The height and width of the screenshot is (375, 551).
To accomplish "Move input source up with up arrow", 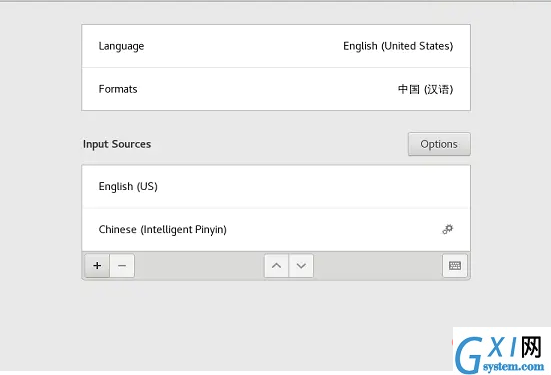I will (x=276, y=265).
